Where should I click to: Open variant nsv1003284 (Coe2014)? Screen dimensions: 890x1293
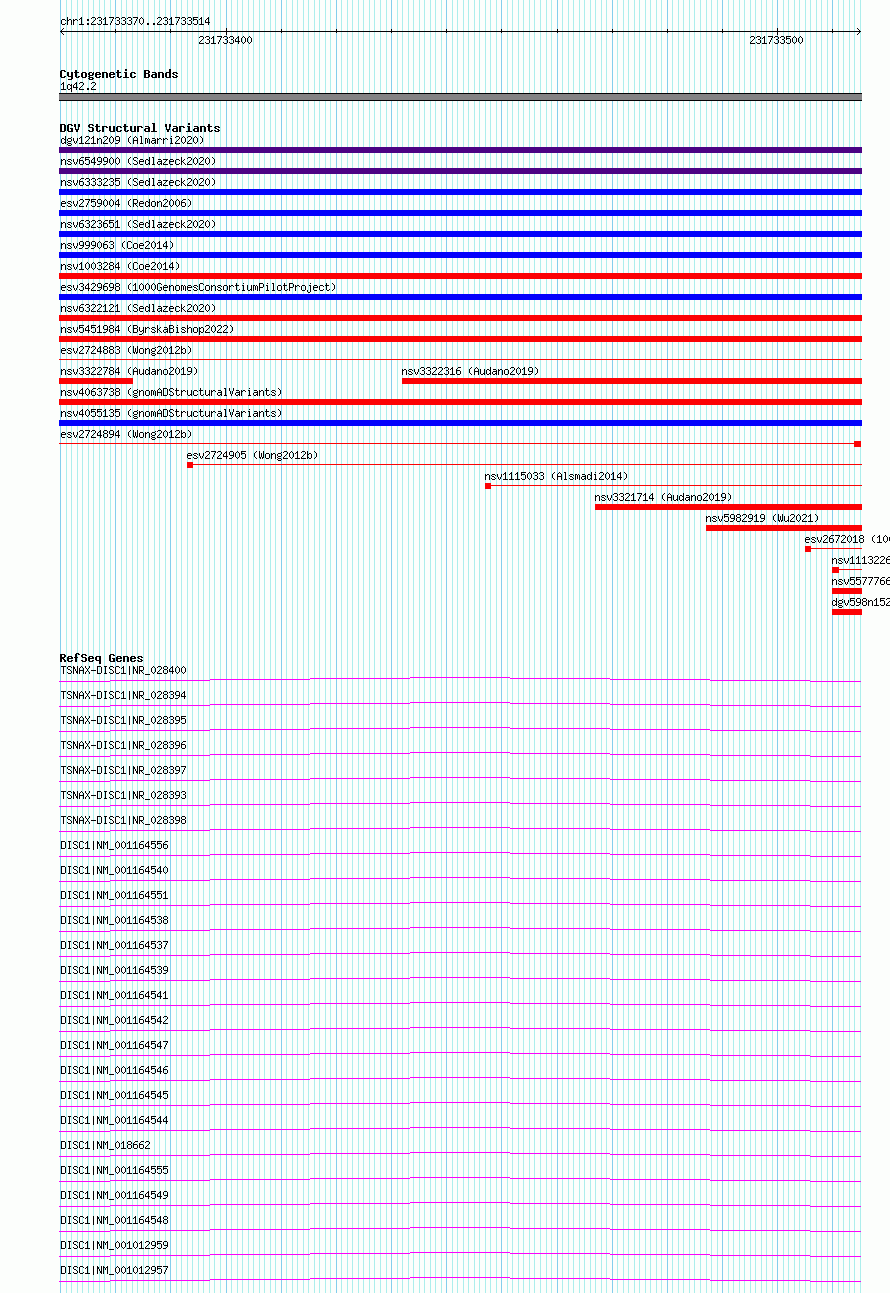[120, 266]
